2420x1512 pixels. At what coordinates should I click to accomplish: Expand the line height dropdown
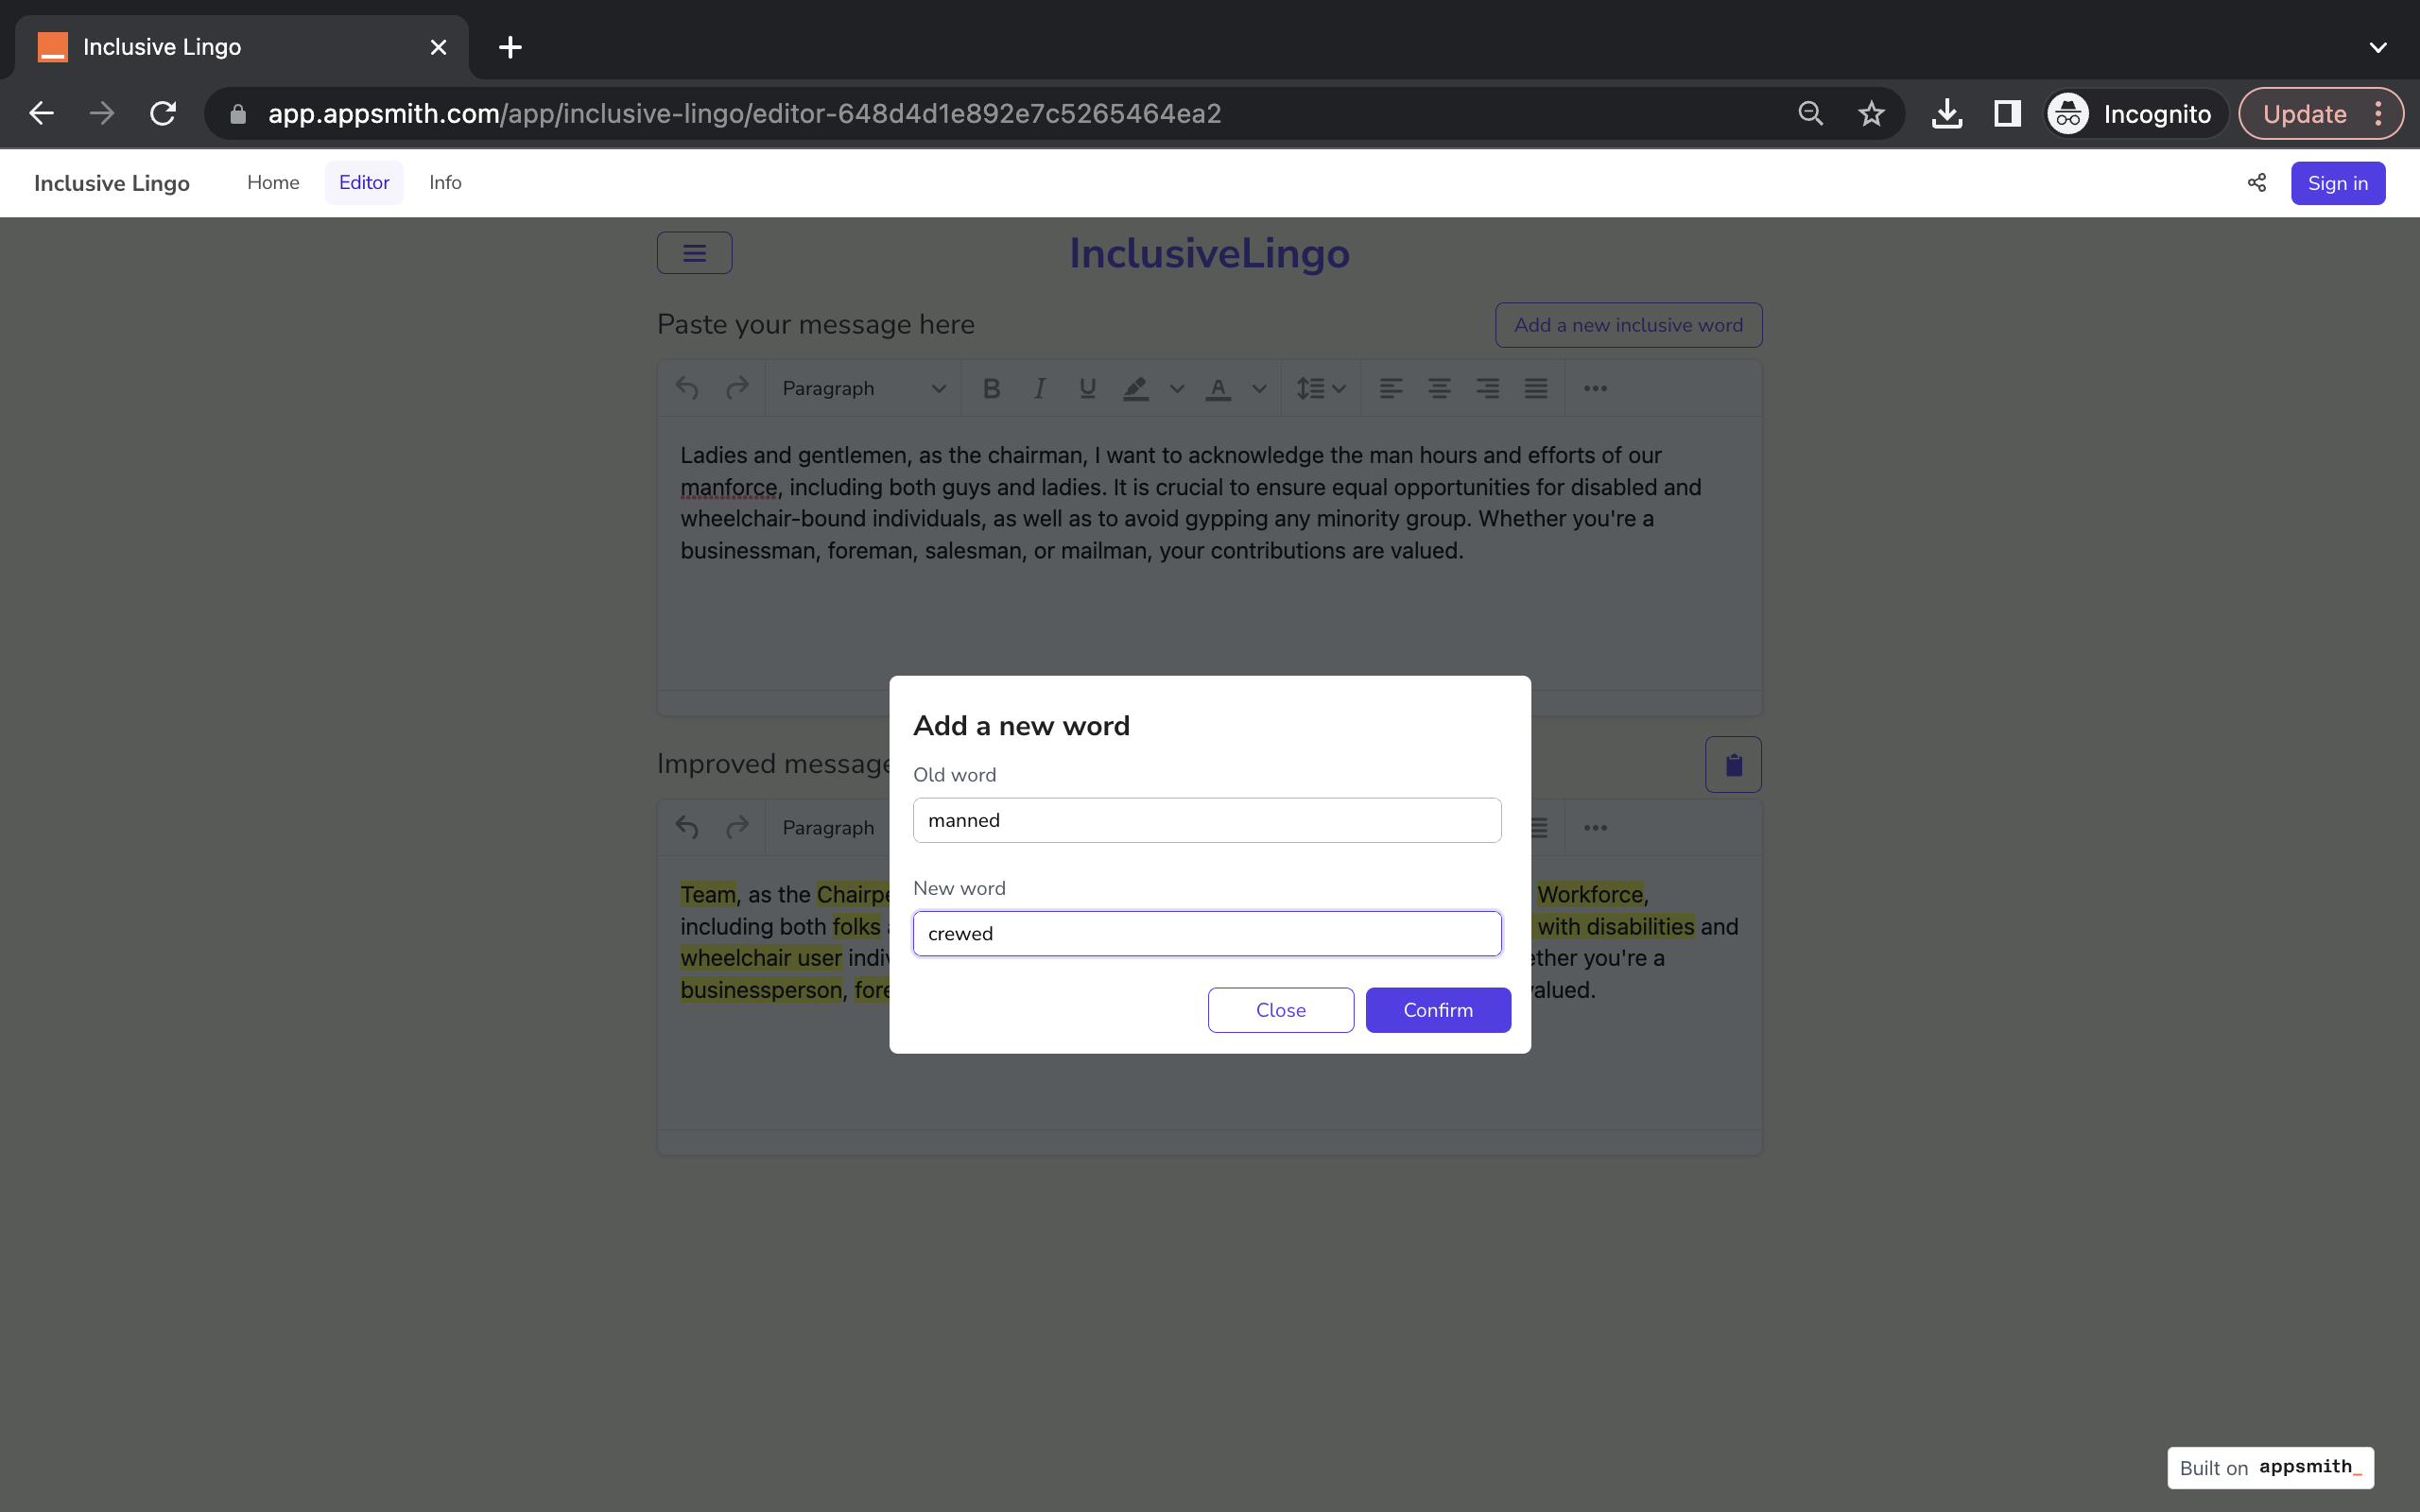click(x=1321, y=389)
